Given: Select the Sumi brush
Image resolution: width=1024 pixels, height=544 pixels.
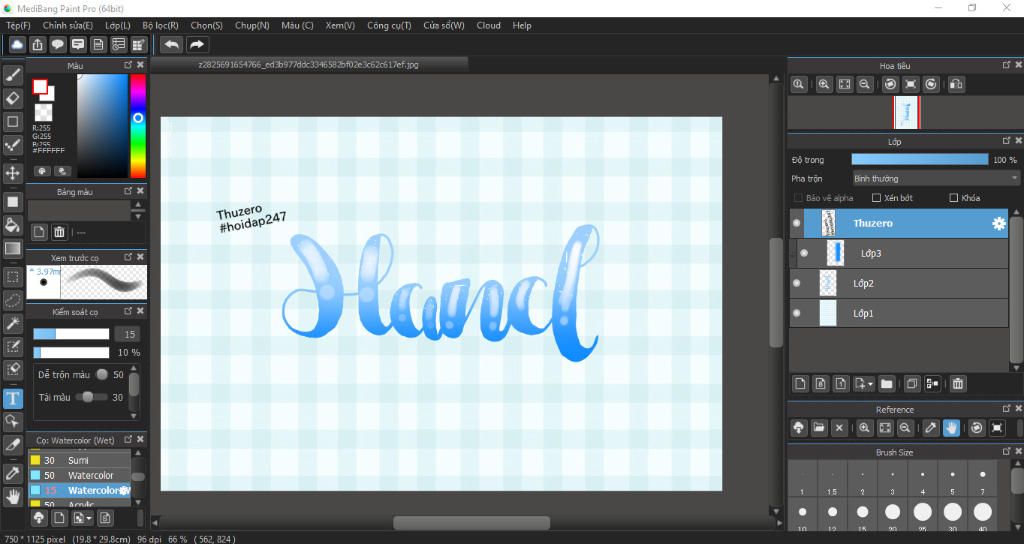Looking at the screenshot, I should tap(79, 460).
